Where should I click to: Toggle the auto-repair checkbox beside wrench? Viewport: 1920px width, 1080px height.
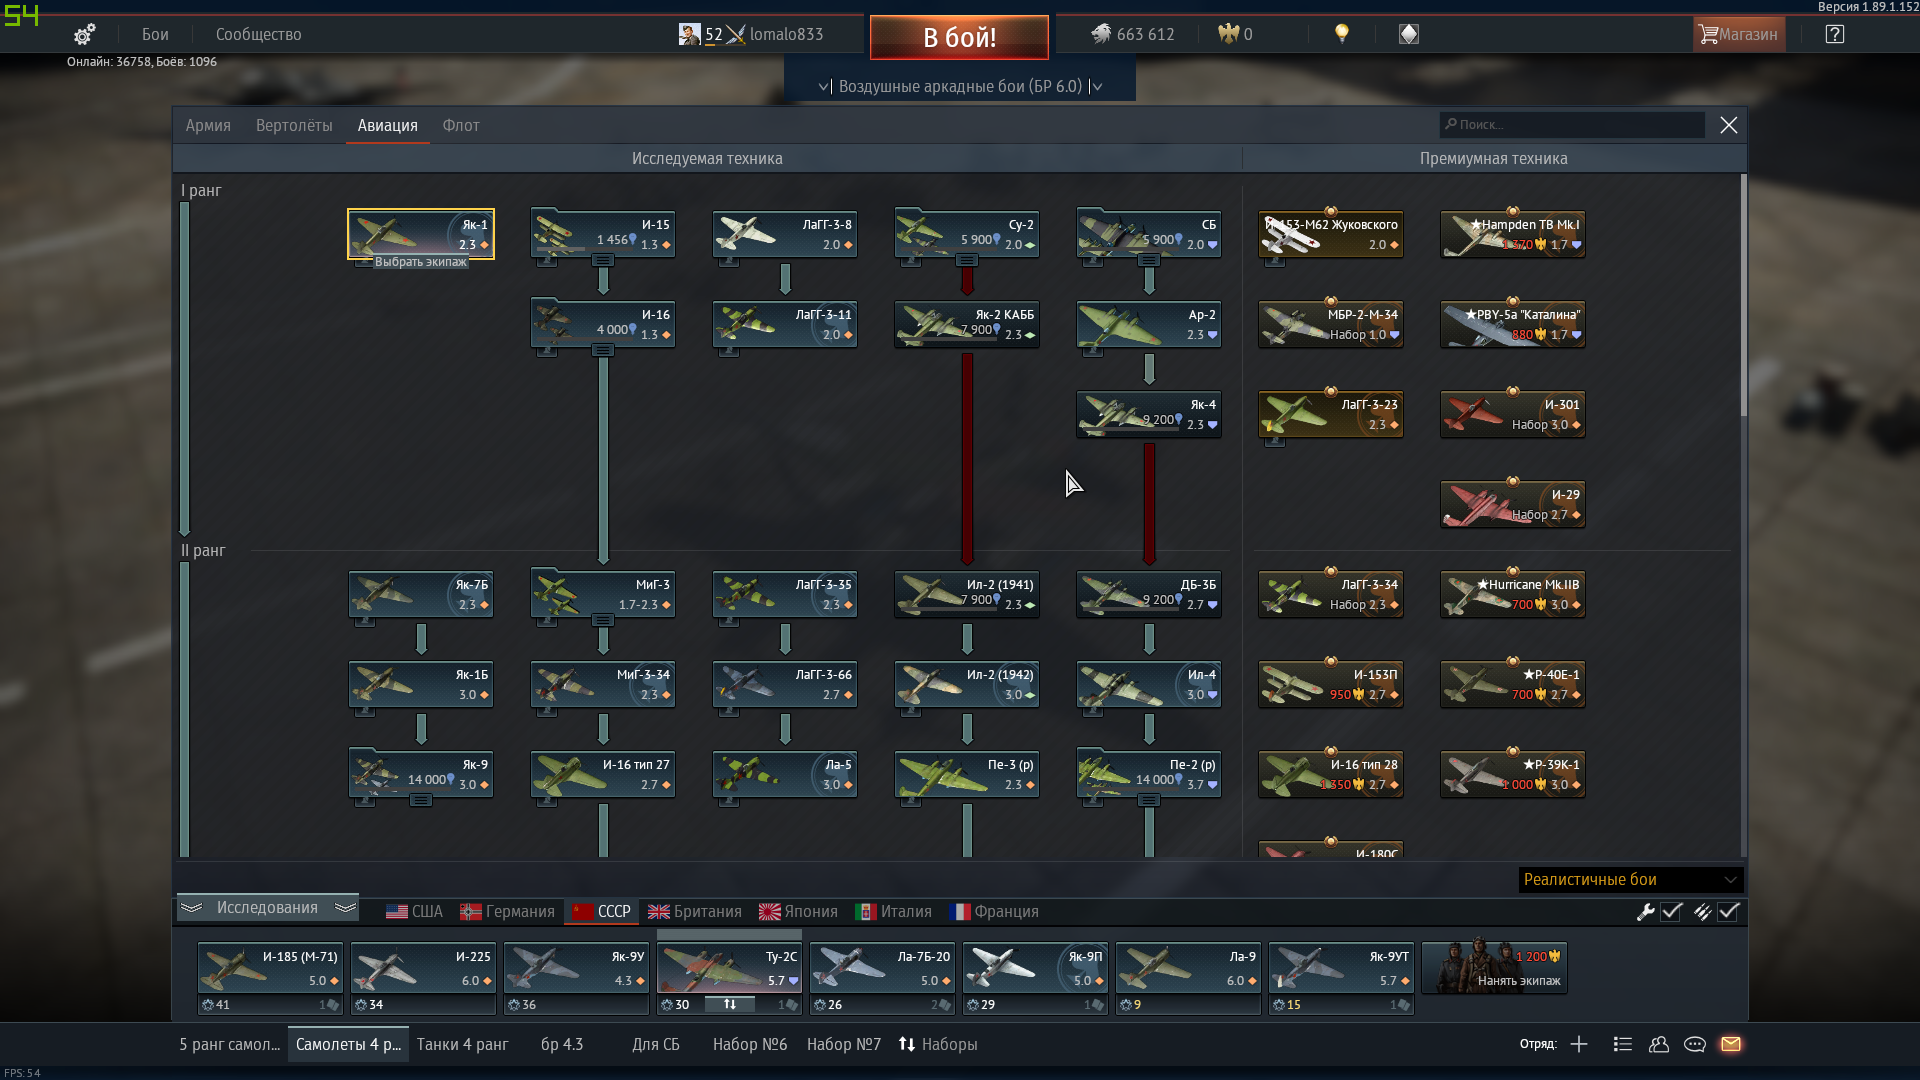point(1672,912)
